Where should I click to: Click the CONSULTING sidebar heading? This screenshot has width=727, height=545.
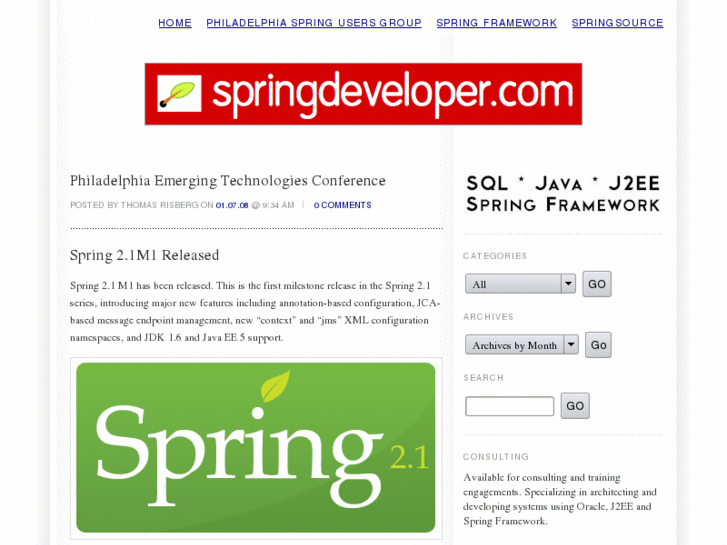click(496, 457)
